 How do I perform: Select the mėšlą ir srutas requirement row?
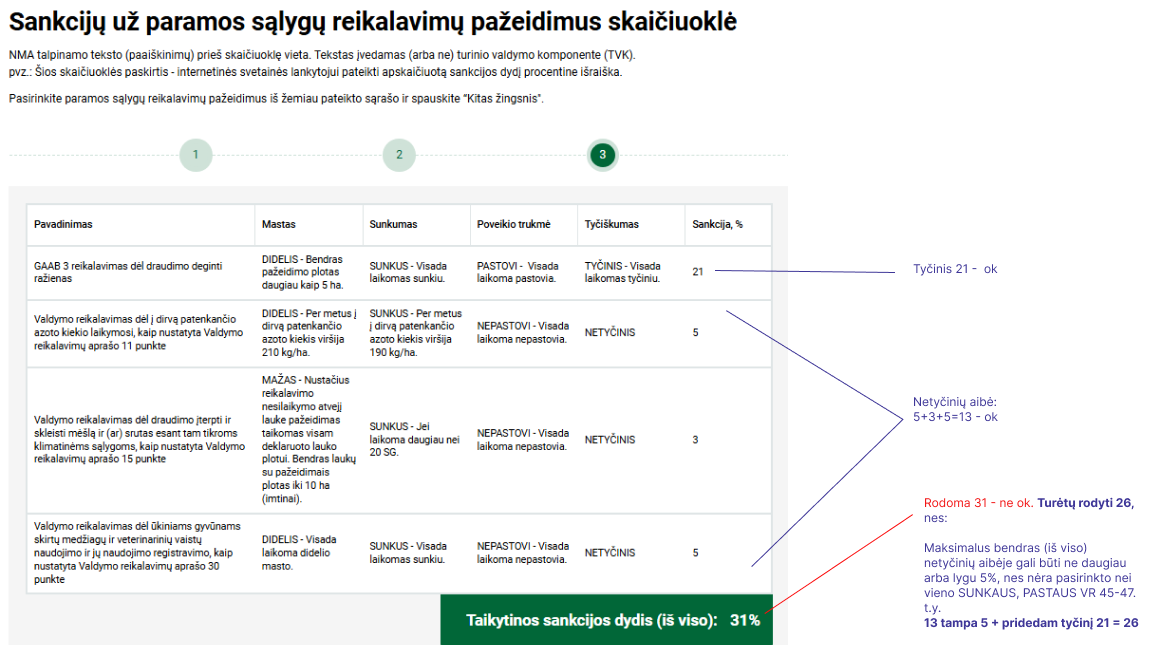[x=139, y=439]
